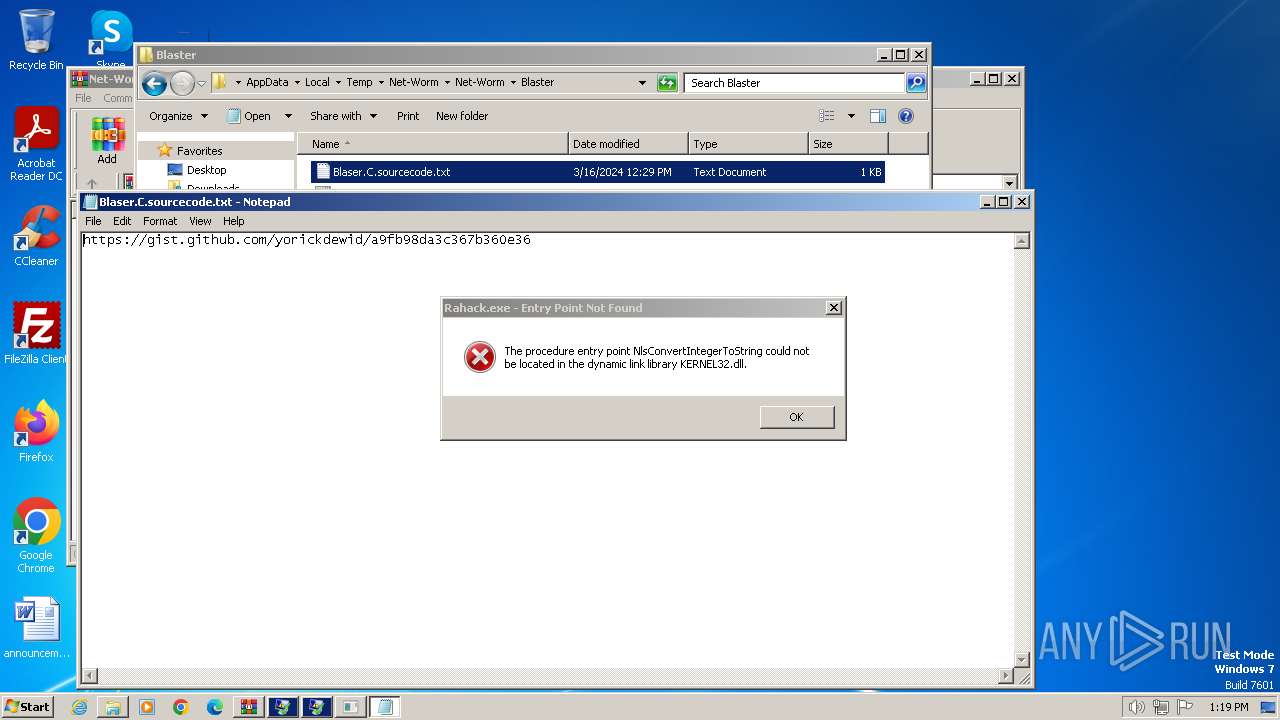Click the Start button
Image resolution: width=1280 pixels, height=720 pixels.
pyautogui.click(x=28, y=706)
